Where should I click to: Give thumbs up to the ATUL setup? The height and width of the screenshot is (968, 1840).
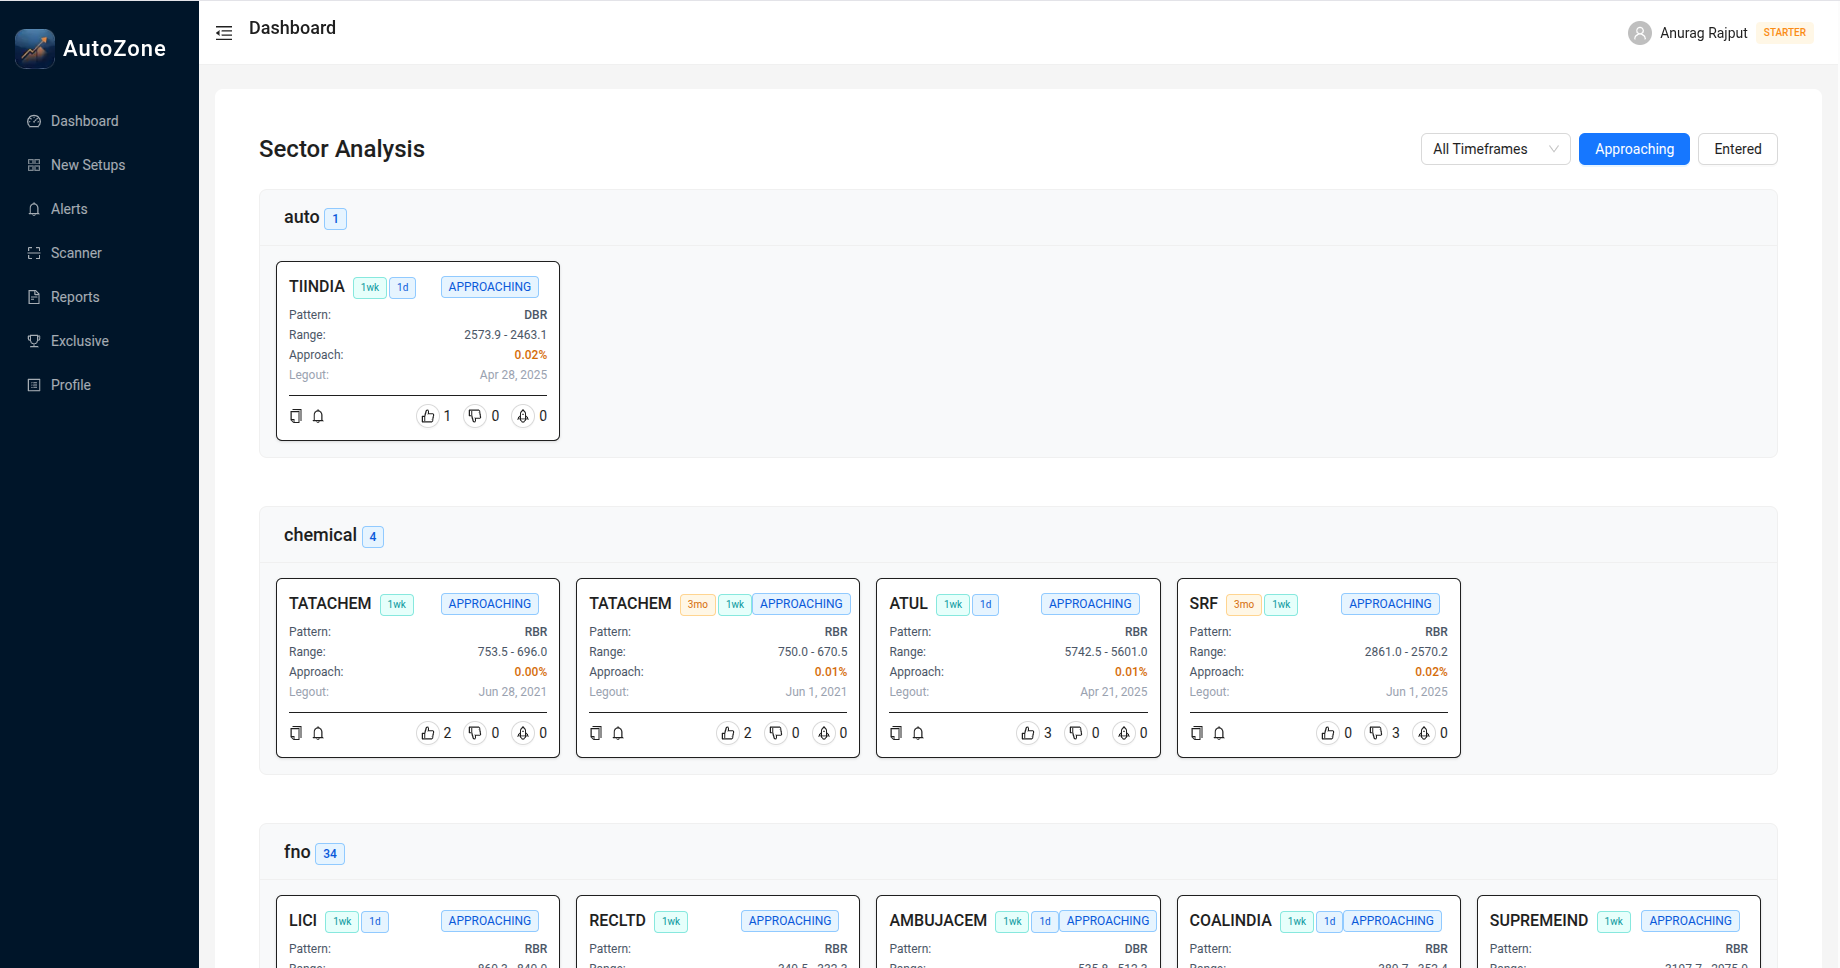(1028, 733)
